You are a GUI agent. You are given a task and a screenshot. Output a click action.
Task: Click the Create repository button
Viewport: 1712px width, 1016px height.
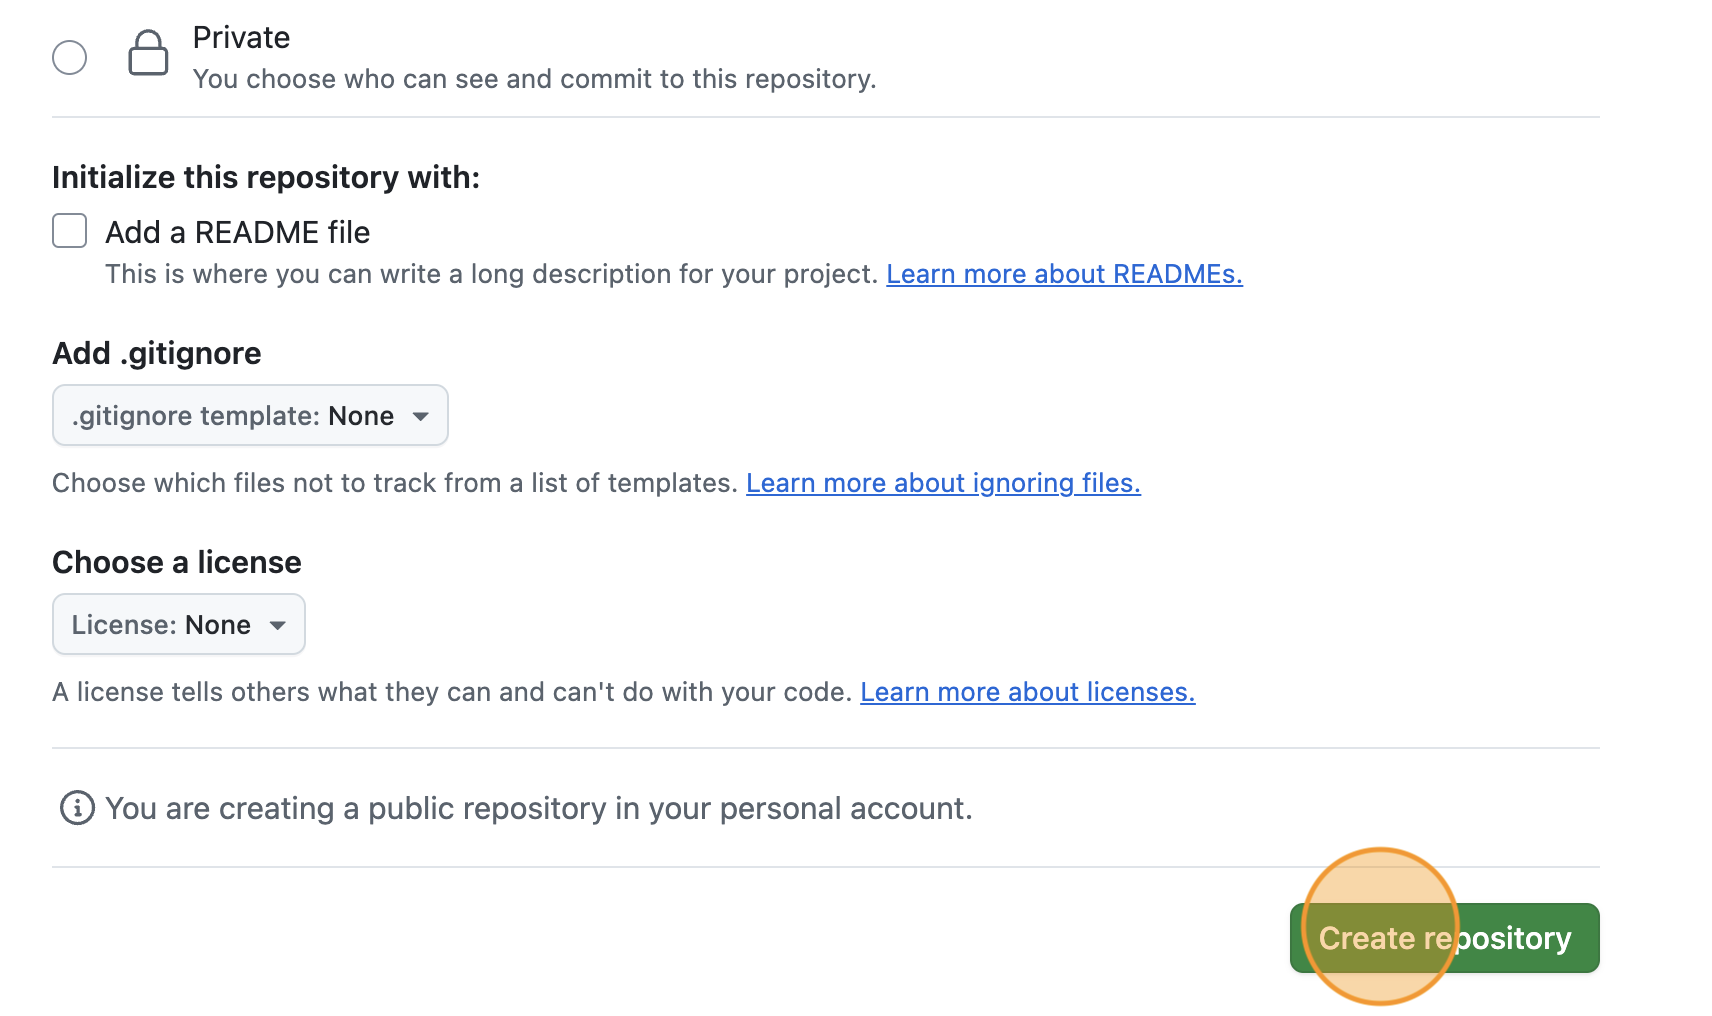click(x=1445, y=938)
